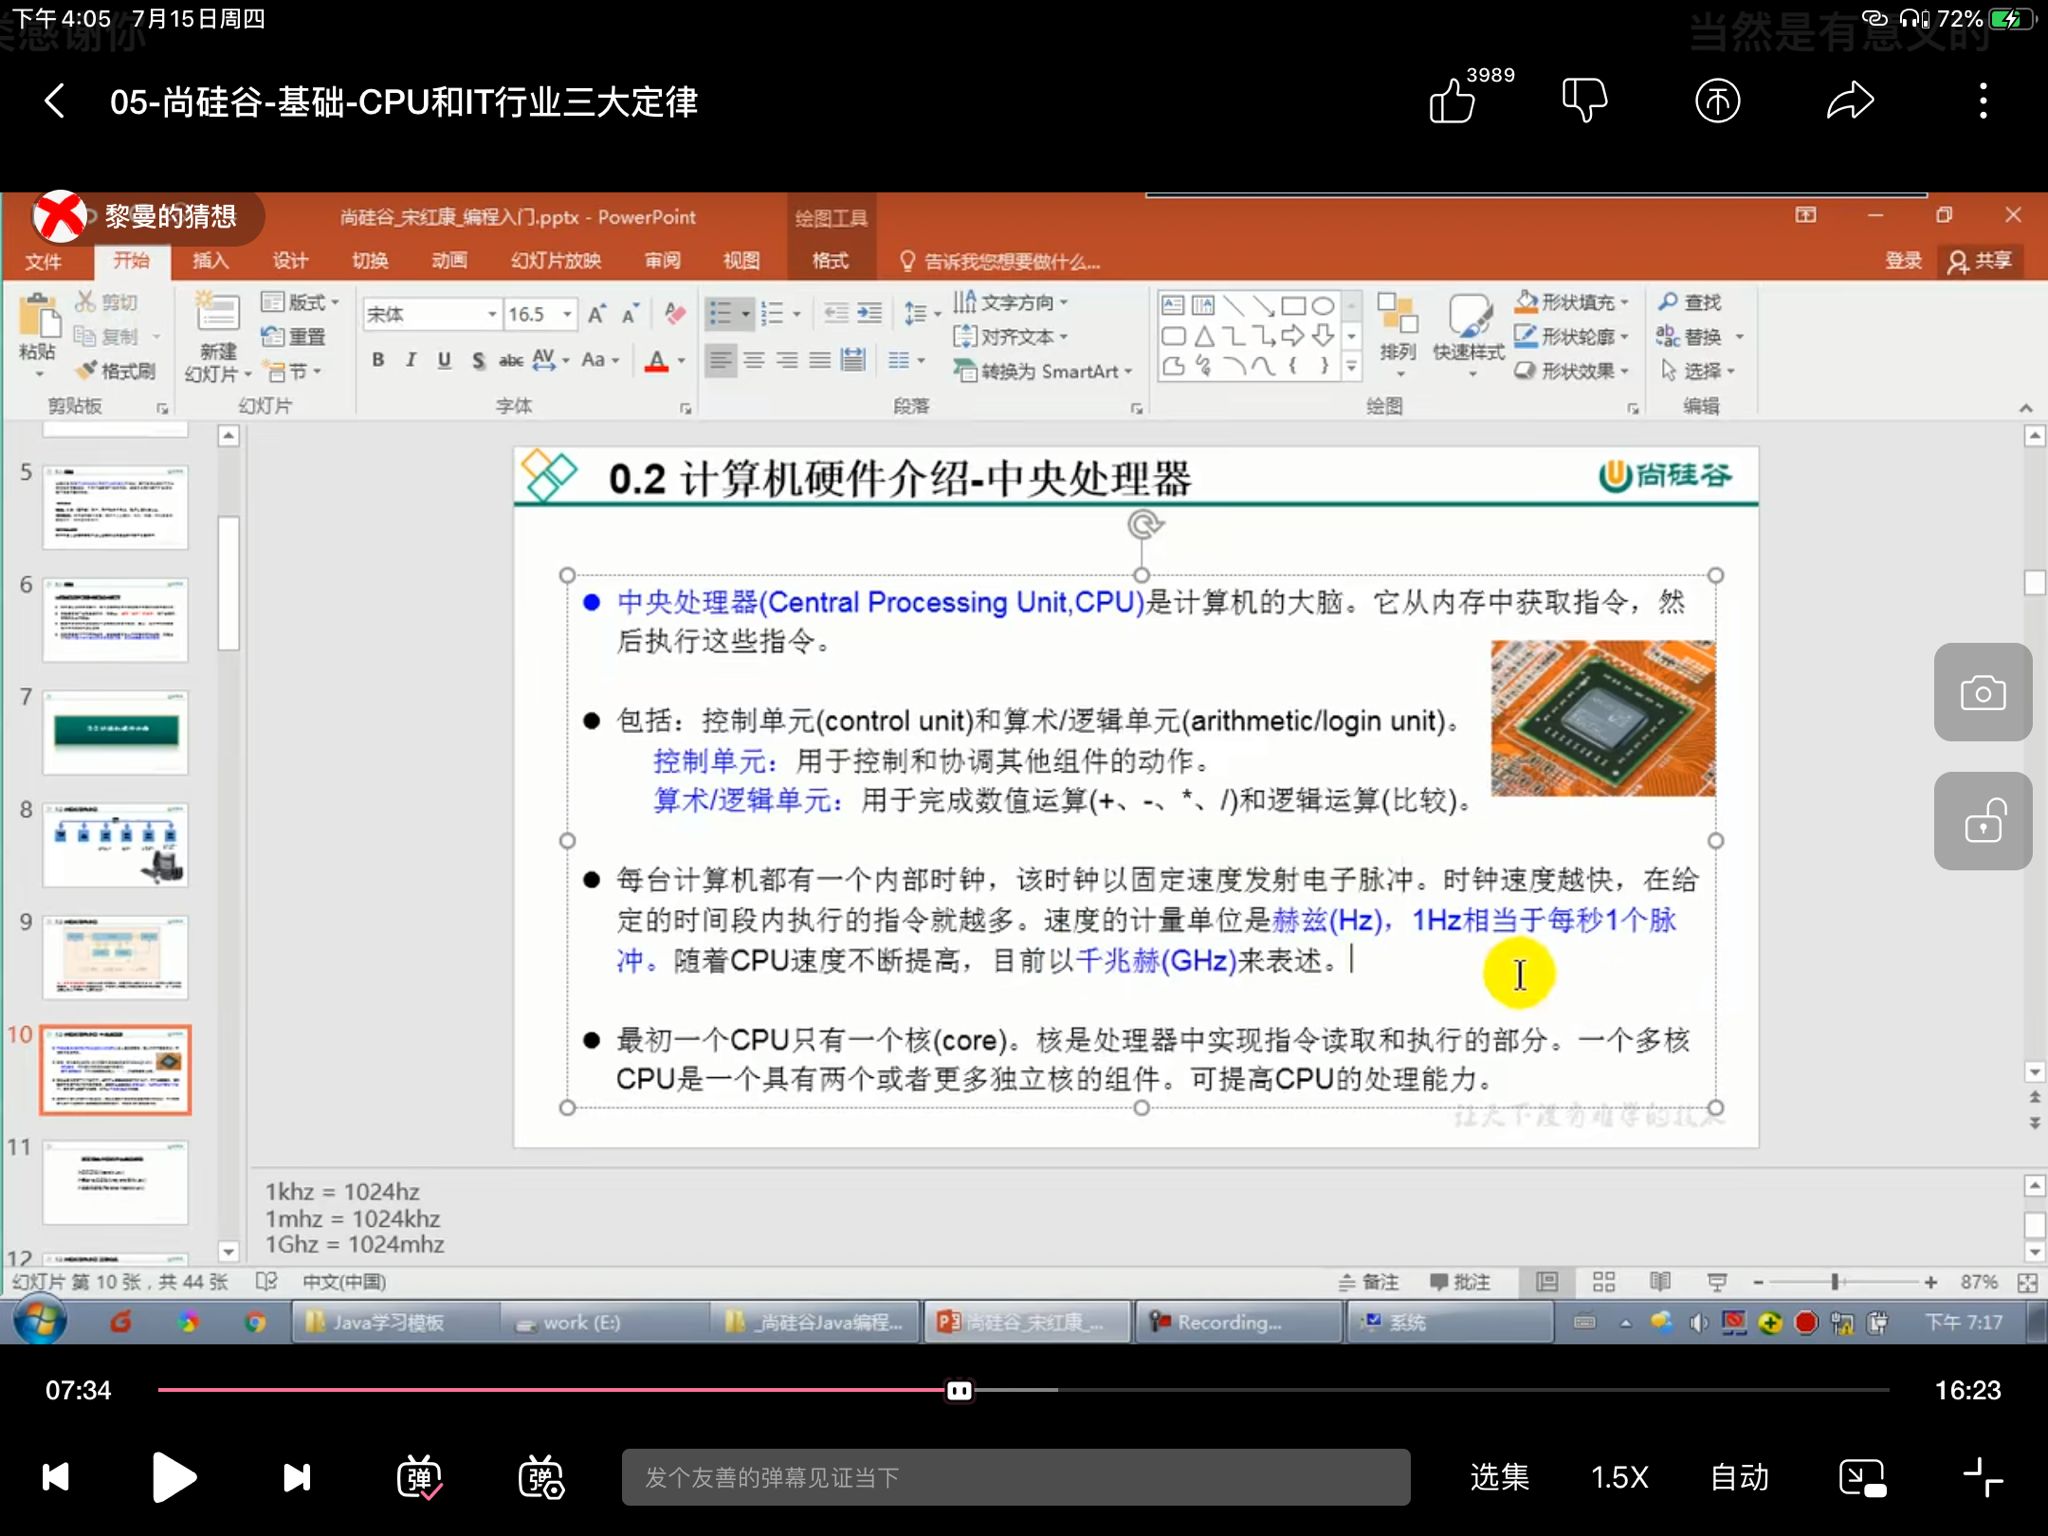Expand the 版式 layout dropdown
This screenshot has width=2048, height=1536.
click(x=300, y=302)
